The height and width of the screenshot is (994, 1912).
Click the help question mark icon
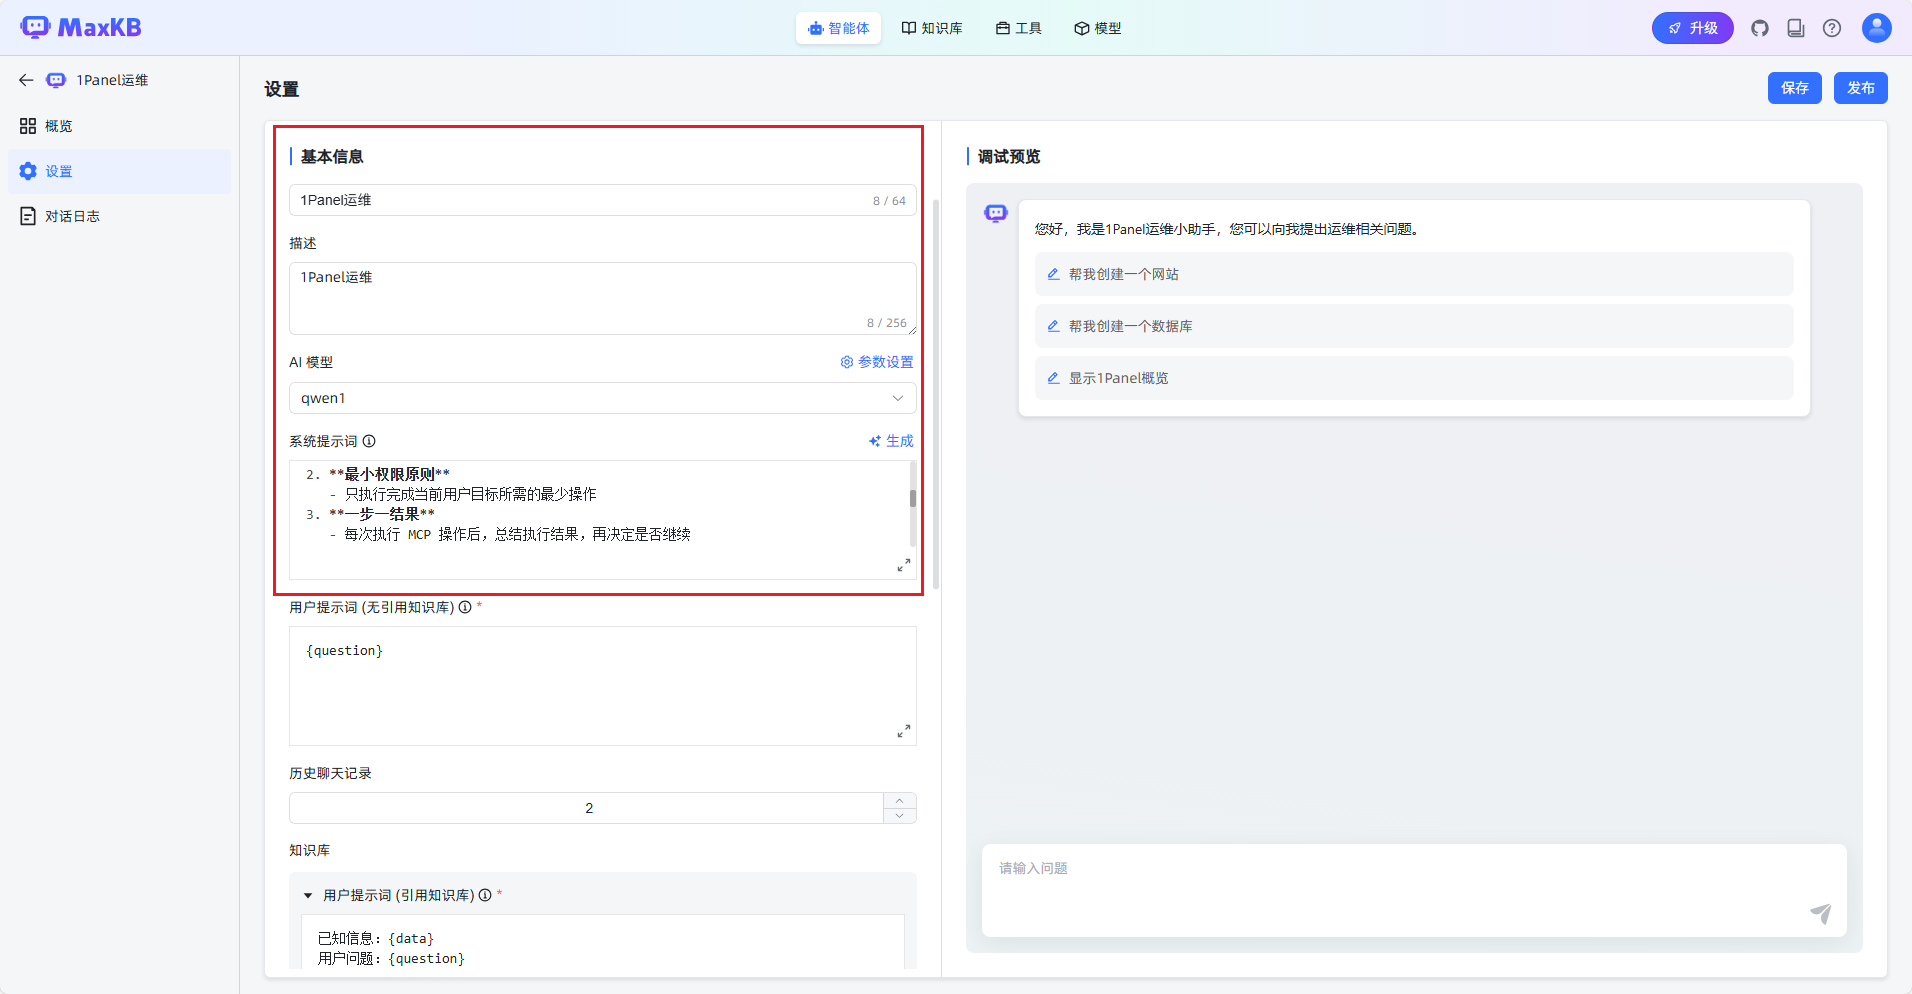click(1832, 28)
